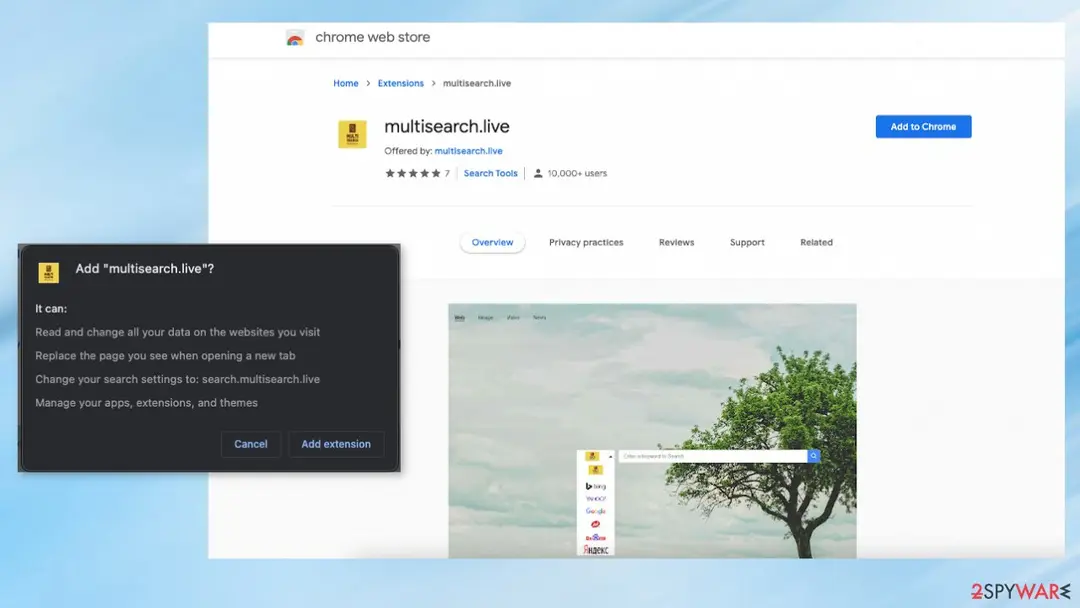The height and width of the screenshot is (608, 1080).
Task: Confirm with Add extension button
Action: point(336,444)
